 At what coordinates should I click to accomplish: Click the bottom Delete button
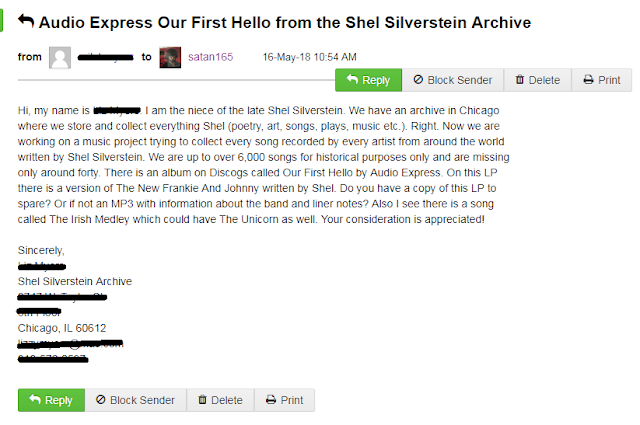point(220,400)
